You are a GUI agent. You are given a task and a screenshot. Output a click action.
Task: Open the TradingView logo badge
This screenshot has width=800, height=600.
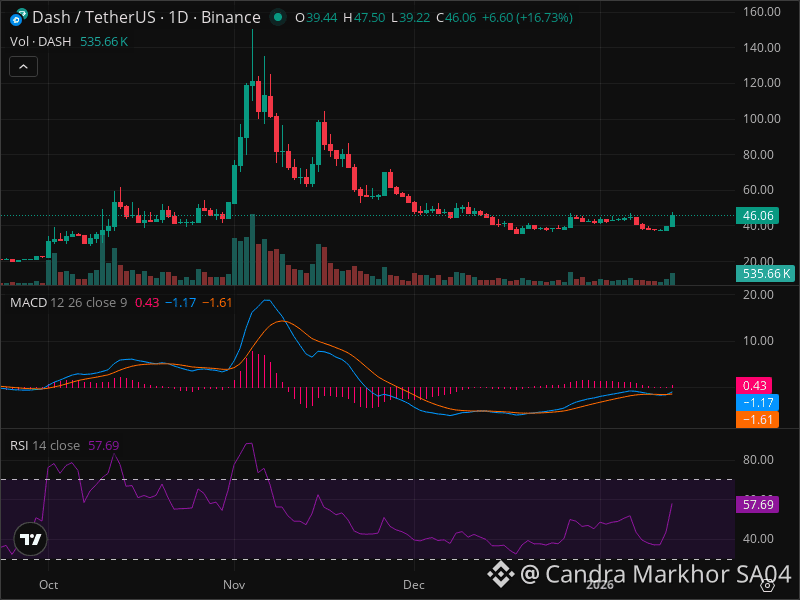tap(31, 539)
